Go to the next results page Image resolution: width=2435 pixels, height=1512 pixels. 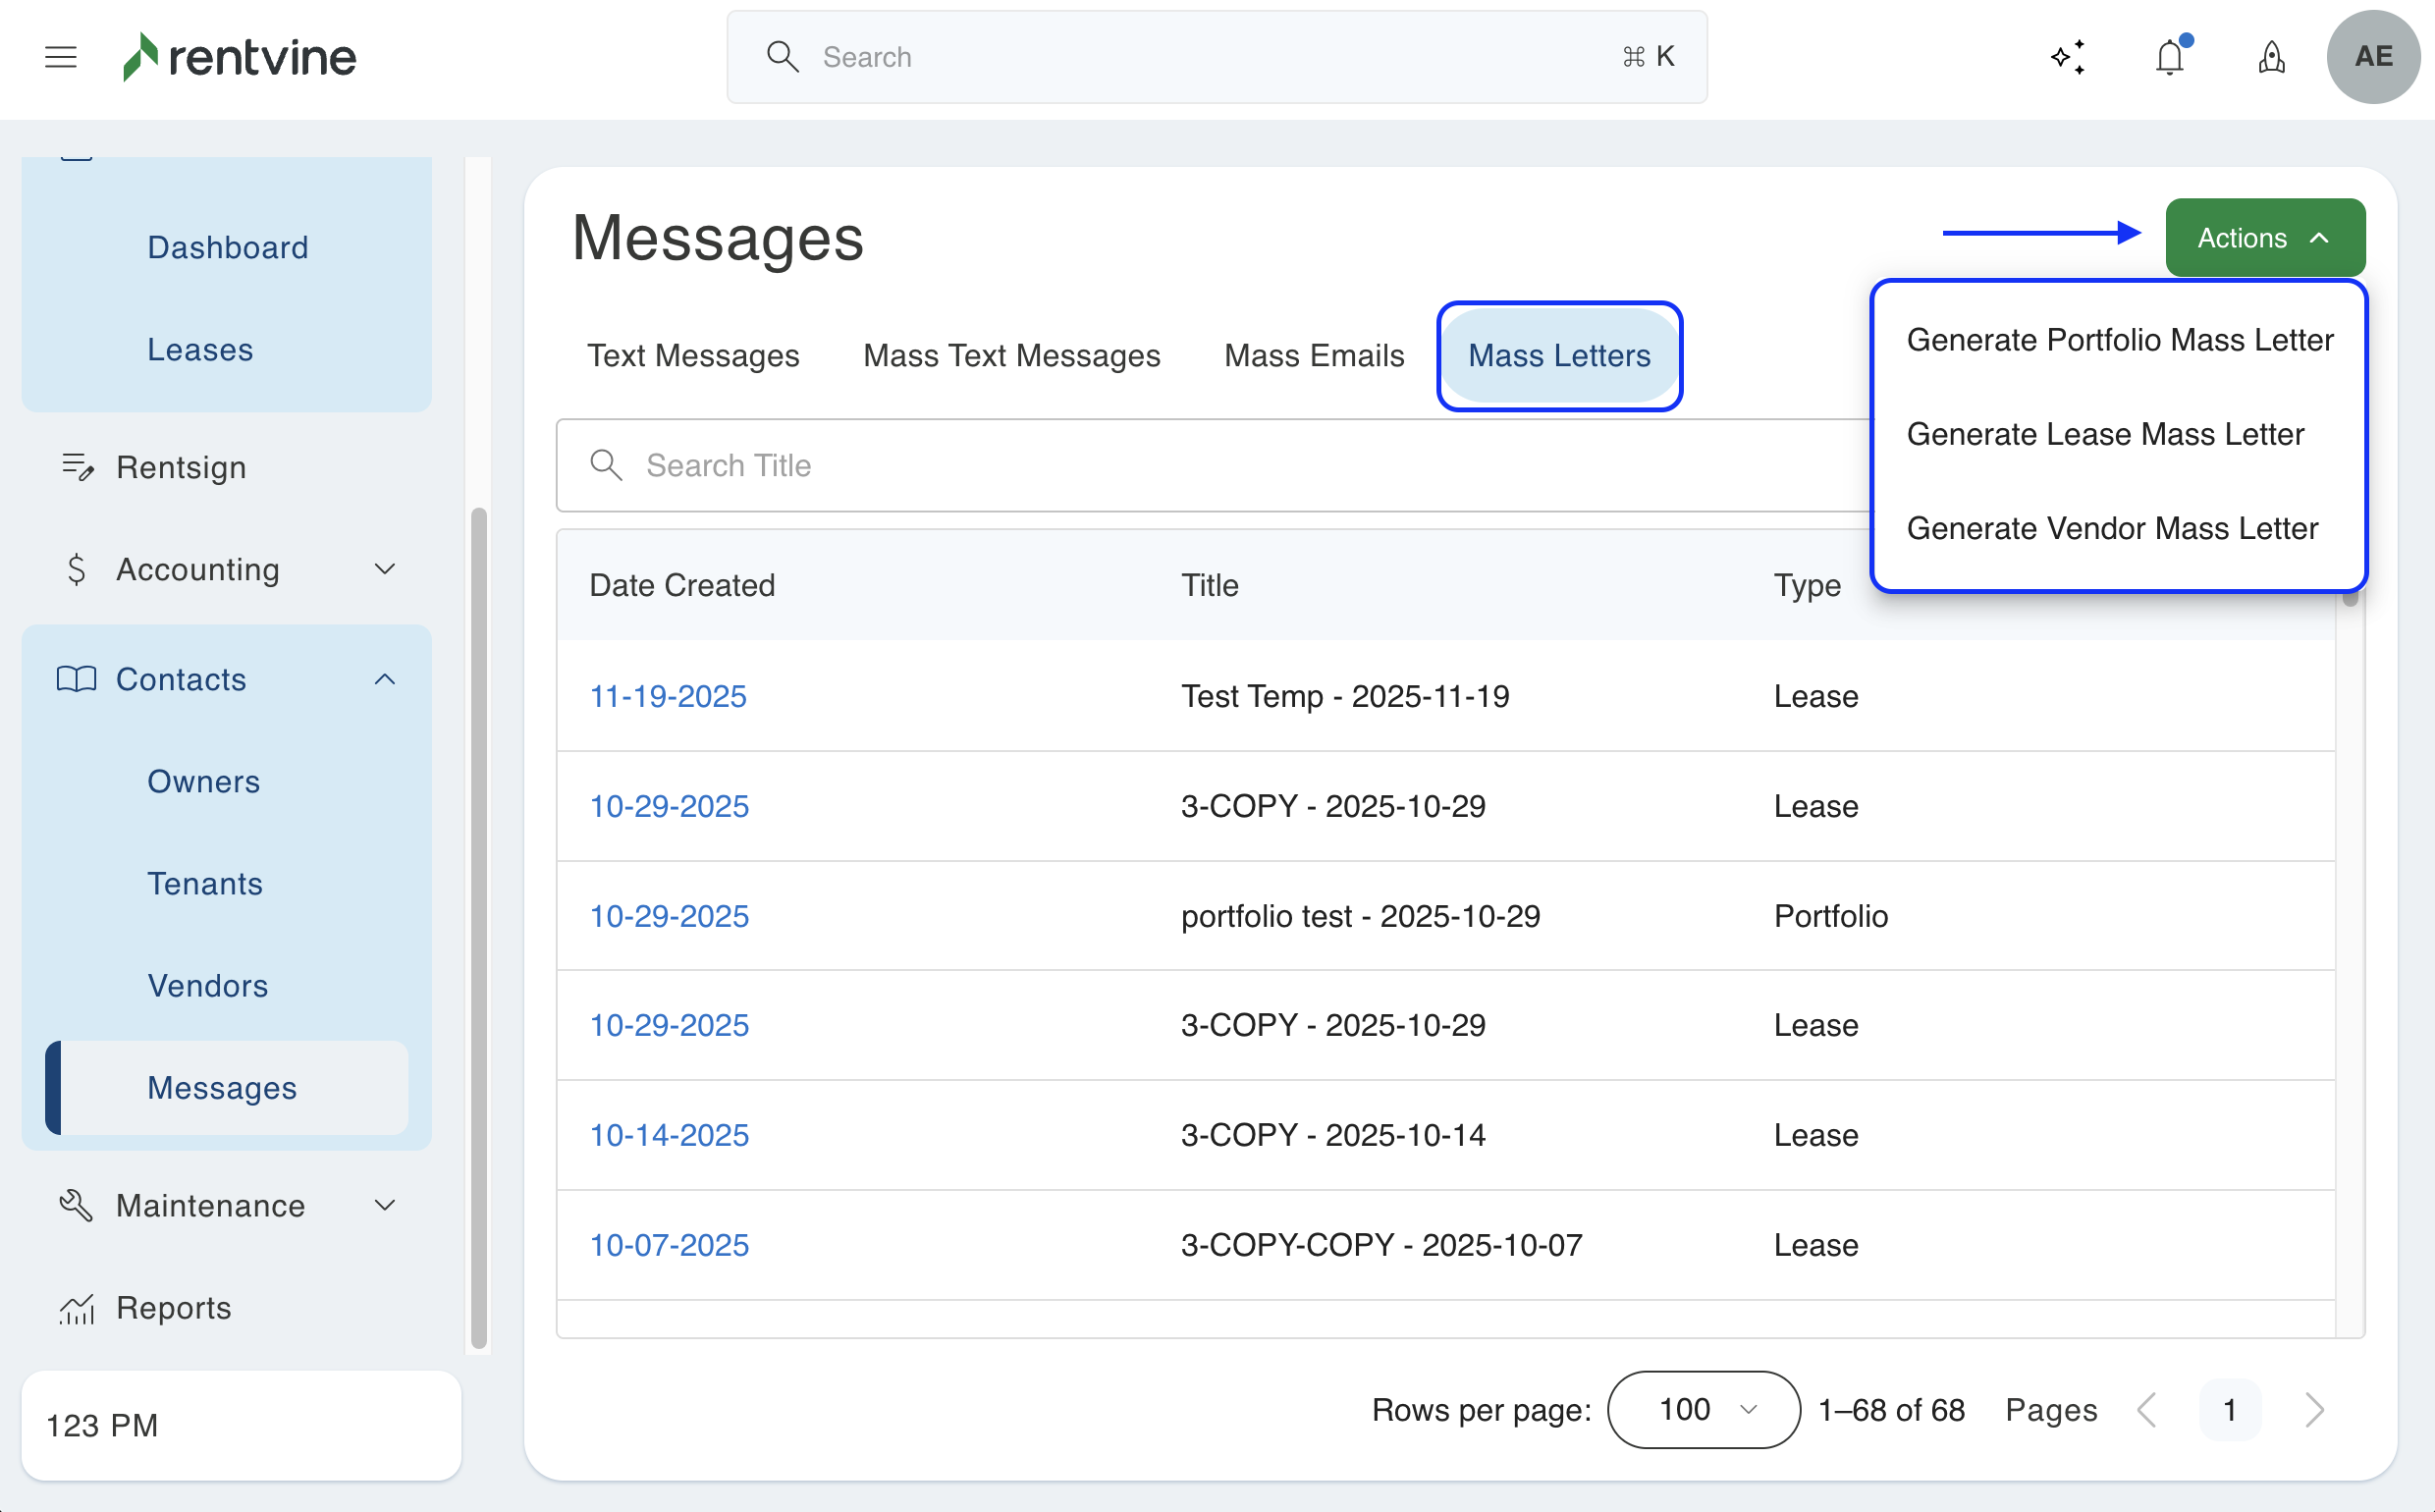pos(2313,1409)
